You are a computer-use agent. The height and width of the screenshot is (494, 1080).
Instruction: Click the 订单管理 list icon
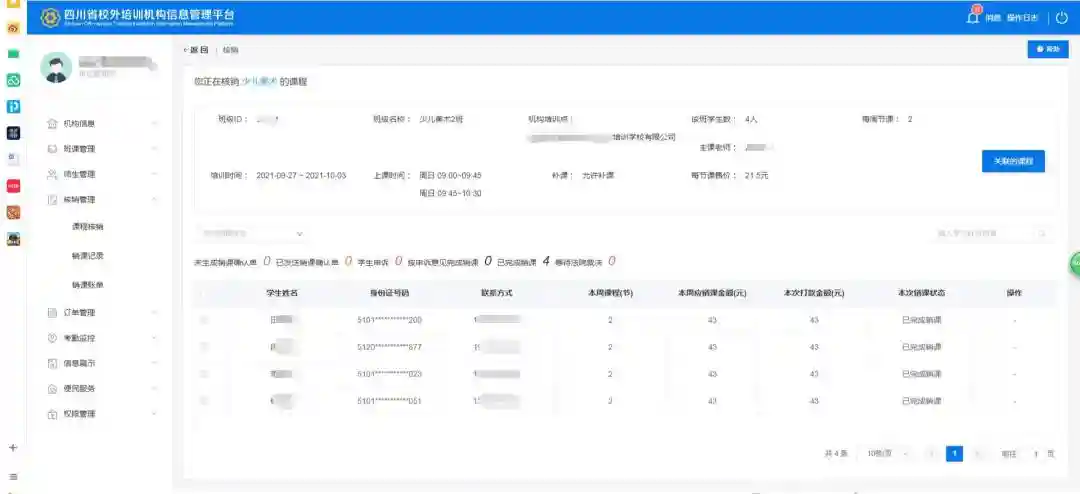click(x=53, y=312)
